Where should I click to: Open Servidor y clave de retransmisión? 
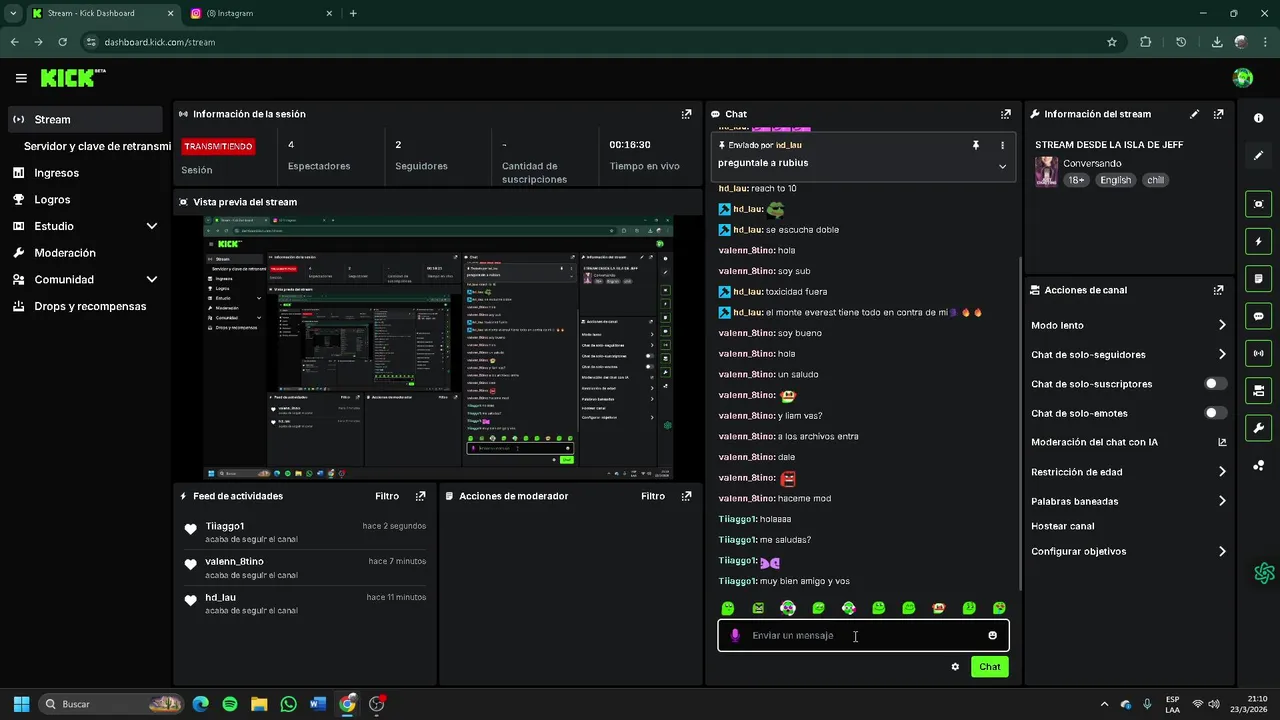click(97, 146)
